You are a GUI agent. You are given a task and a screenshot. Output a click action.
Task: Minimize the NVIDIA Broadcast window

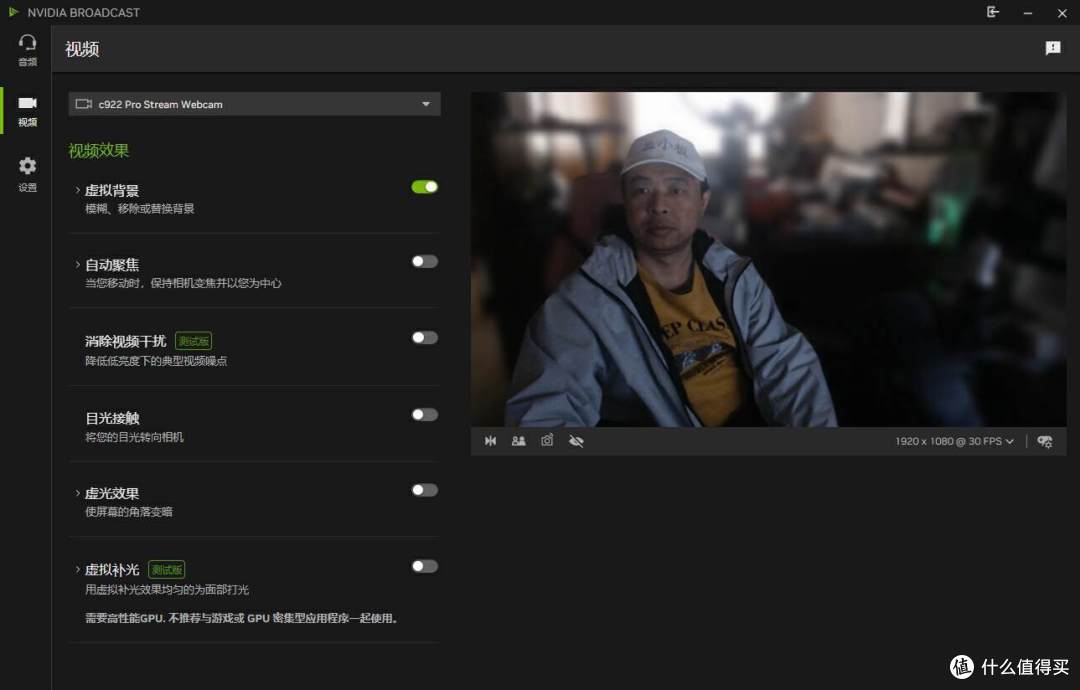pos(1028,12)
